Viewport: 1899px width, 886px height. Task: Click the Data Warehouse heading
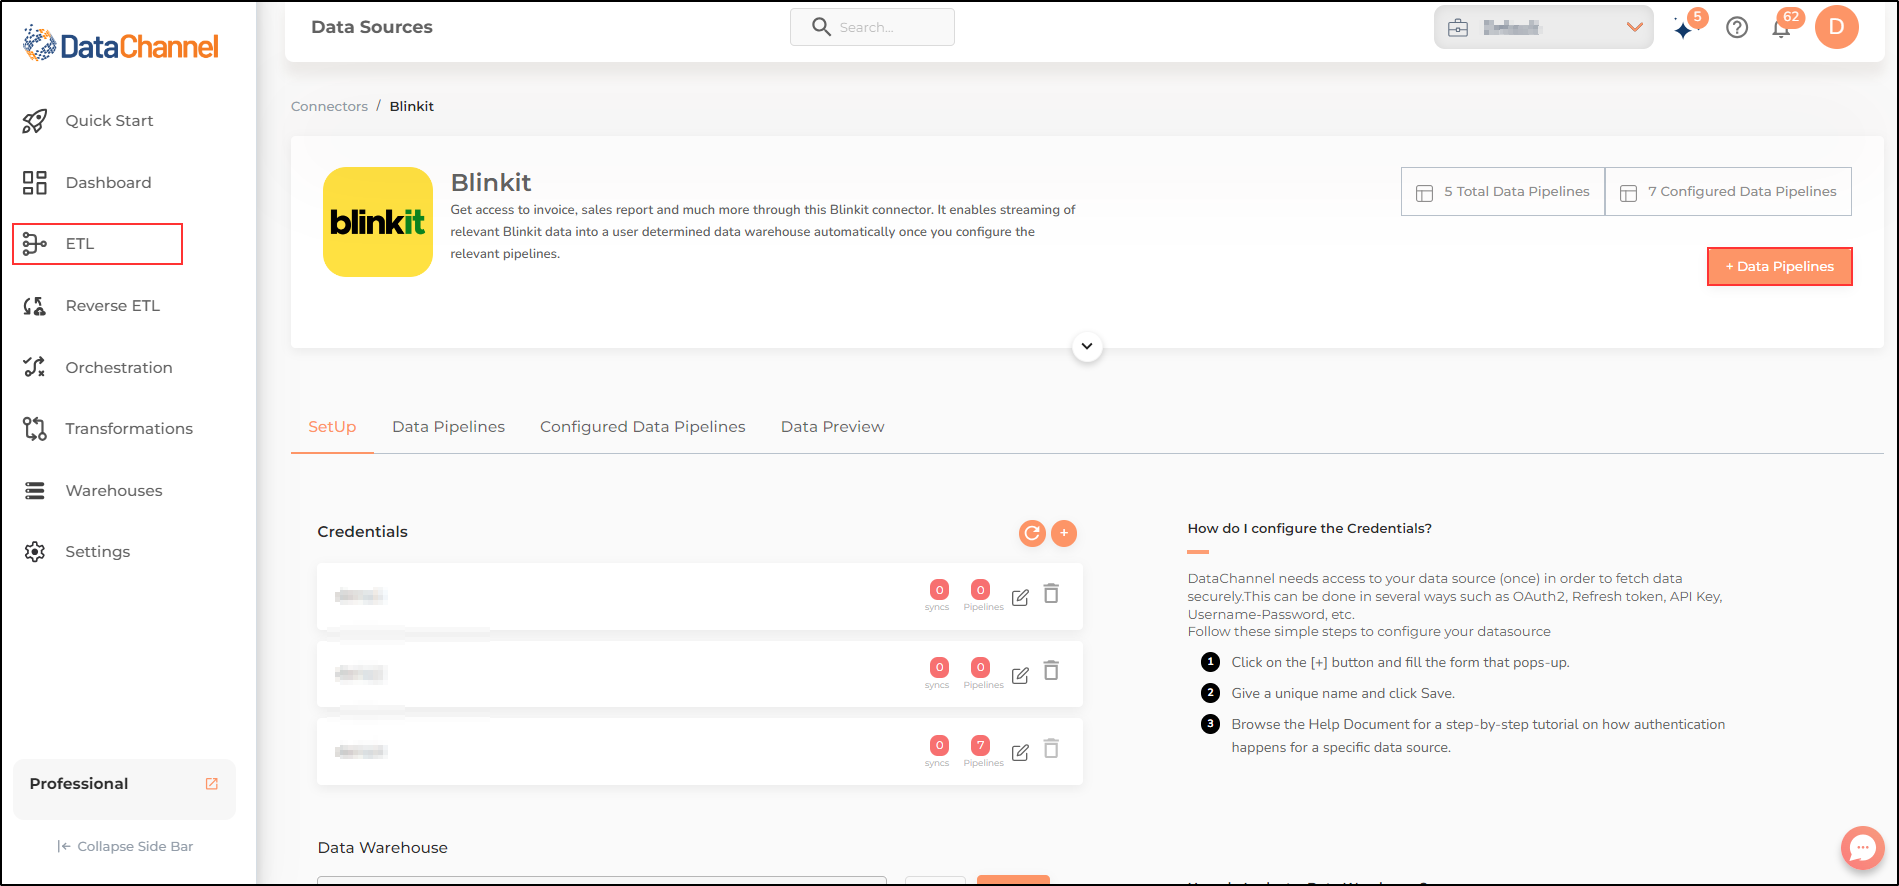[383, 848]
